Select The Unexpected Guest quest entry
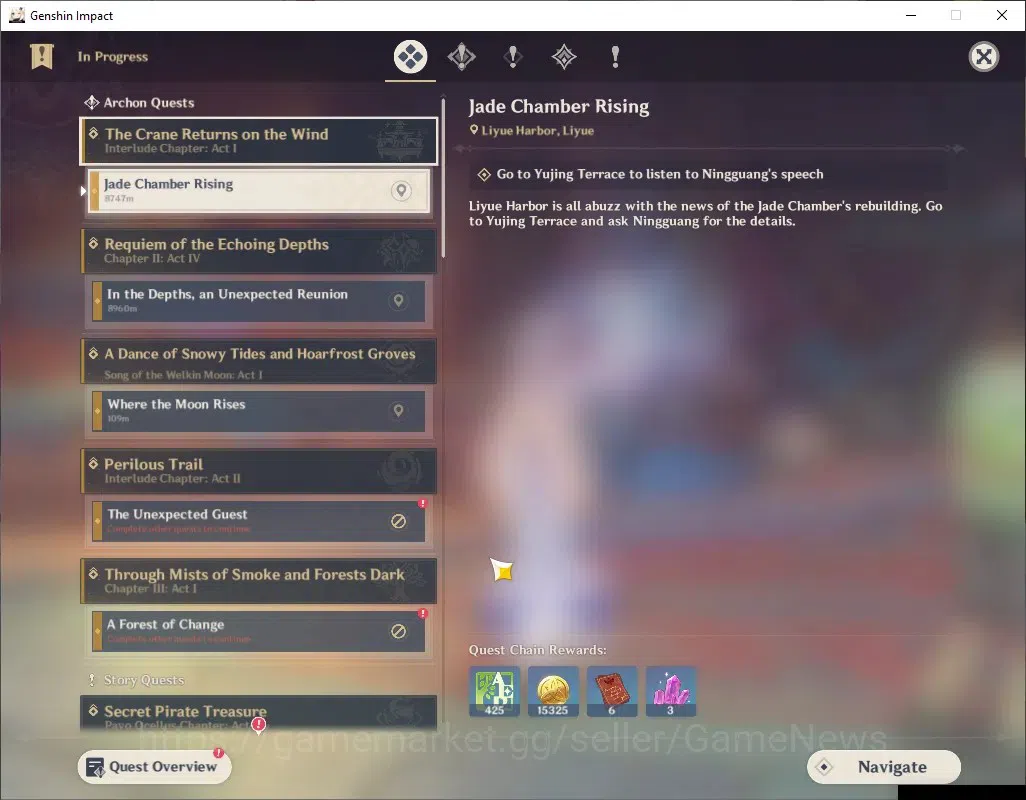The image size is (1026, 800). [259, 521]
